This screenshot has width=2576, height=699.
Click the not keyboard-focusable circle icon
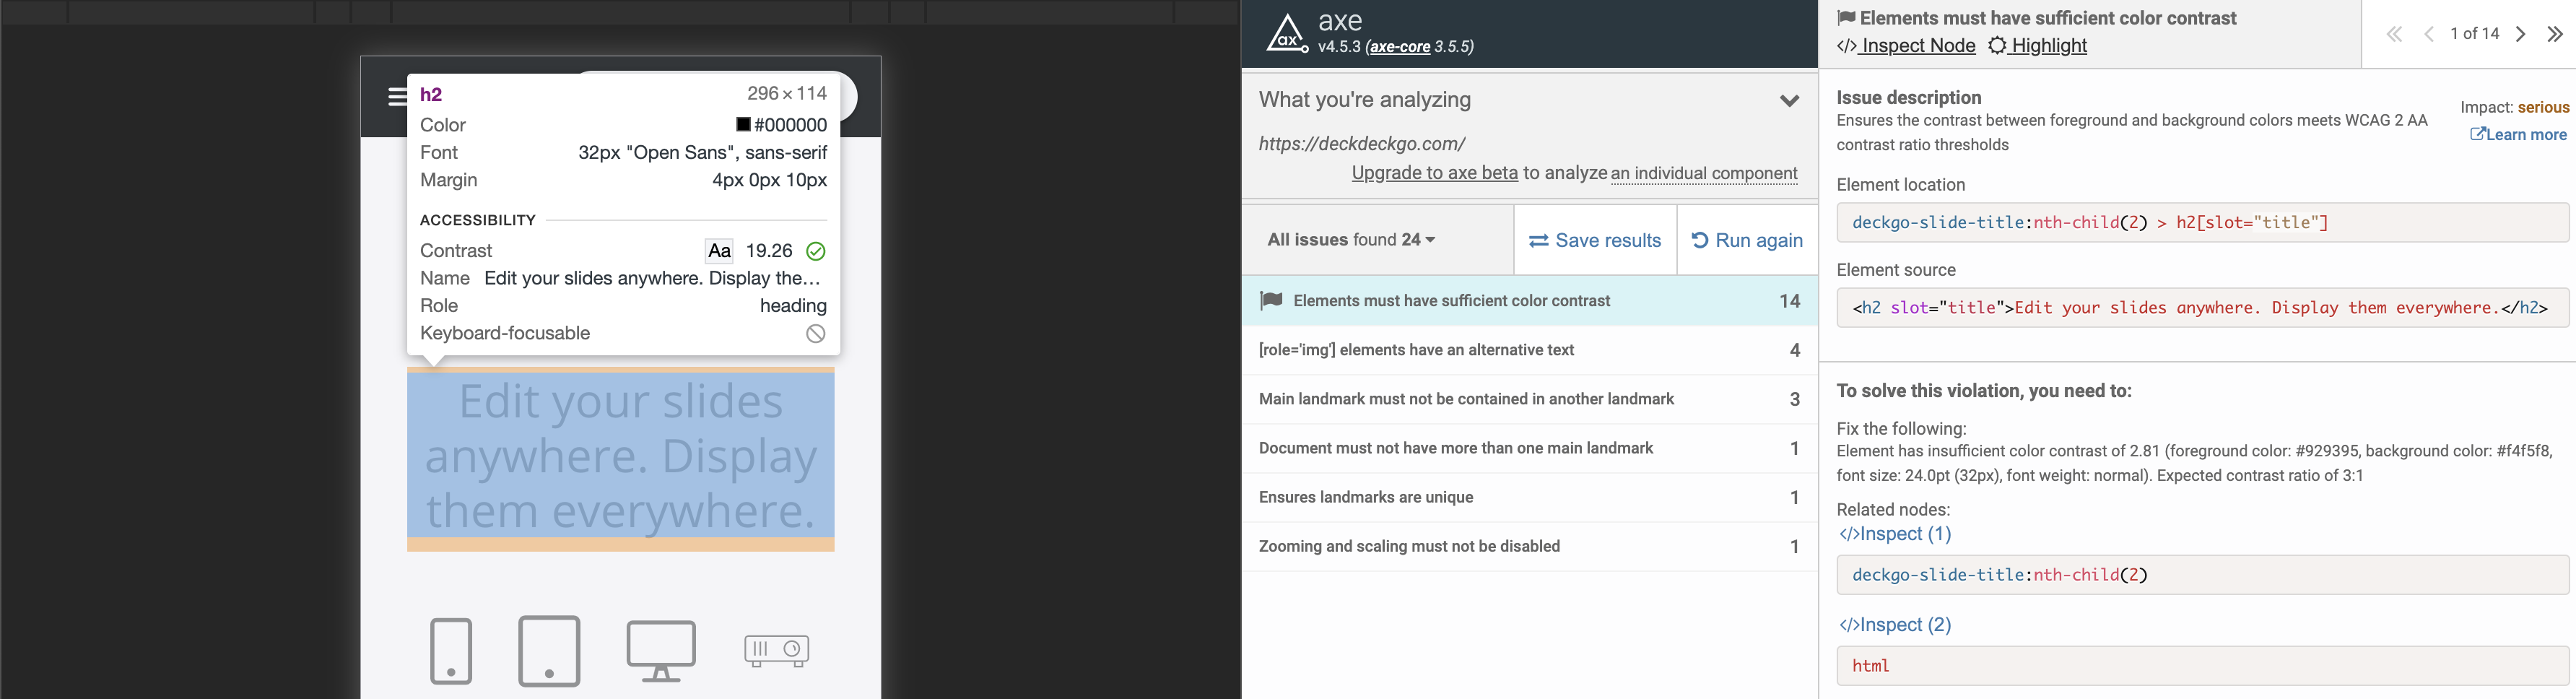(816, 334)
